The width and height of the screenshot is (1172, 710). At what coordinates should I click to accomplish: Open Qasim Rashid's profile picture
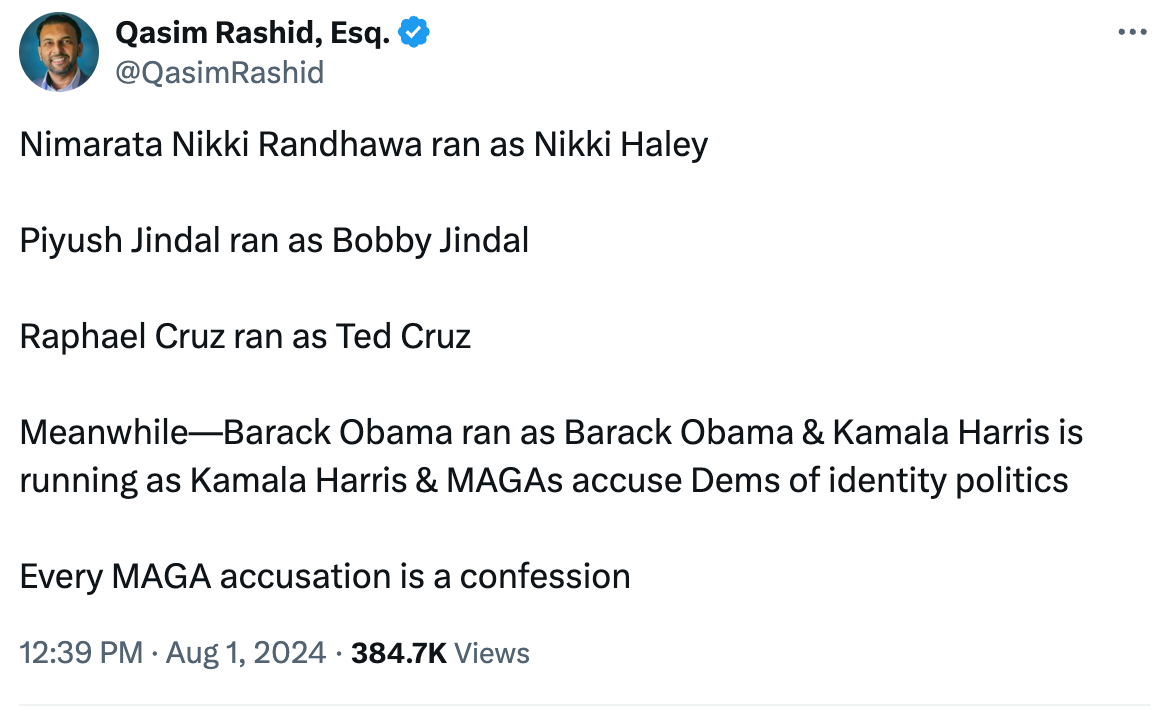tap(59, 52)
